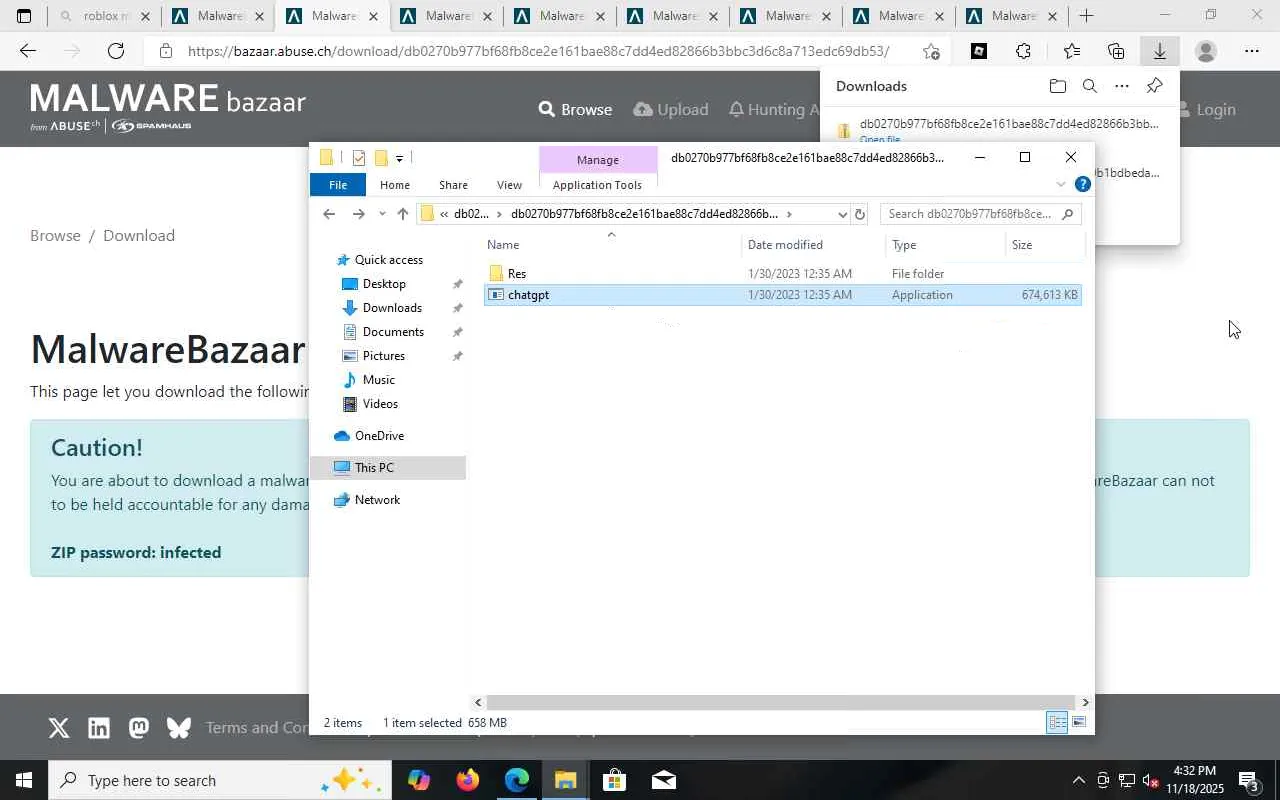Sort by the Date modified column header
The width and height of the screenshot is (1280, 800).
coord(814,245)
